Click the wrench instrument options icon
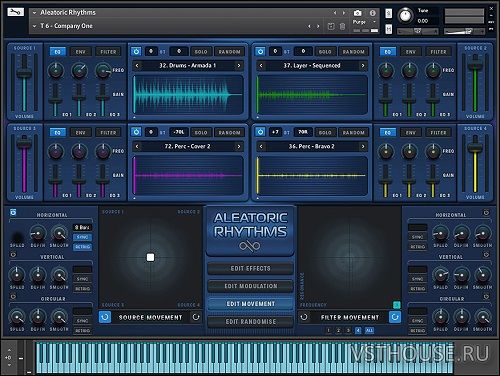Image resolution: width=500 pixels, height=376 pixels. [x=15, y=12]
